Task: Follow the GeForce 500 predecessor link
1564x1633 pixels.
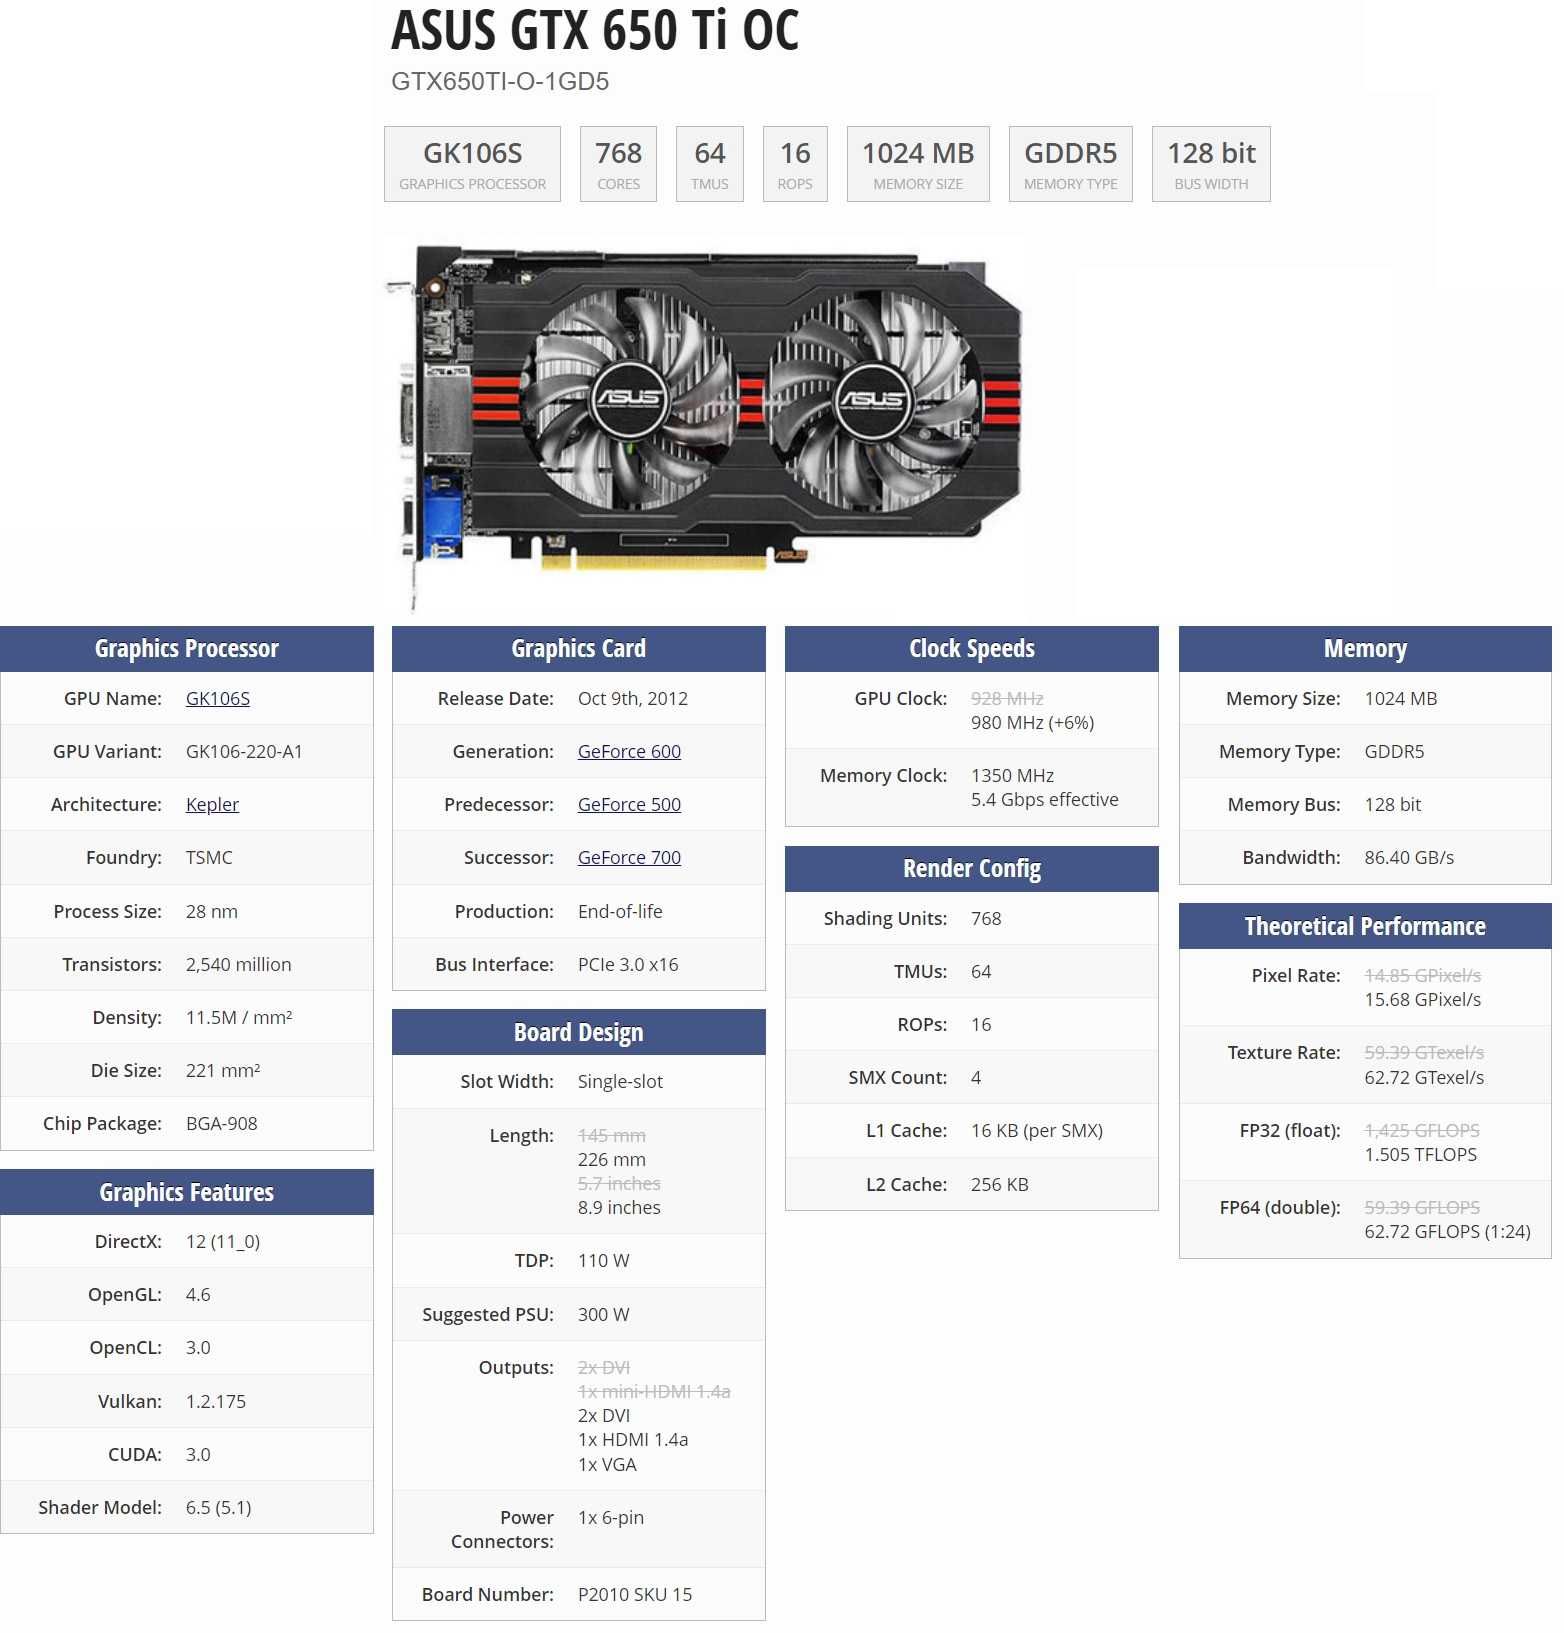Action: pos(629,804)
